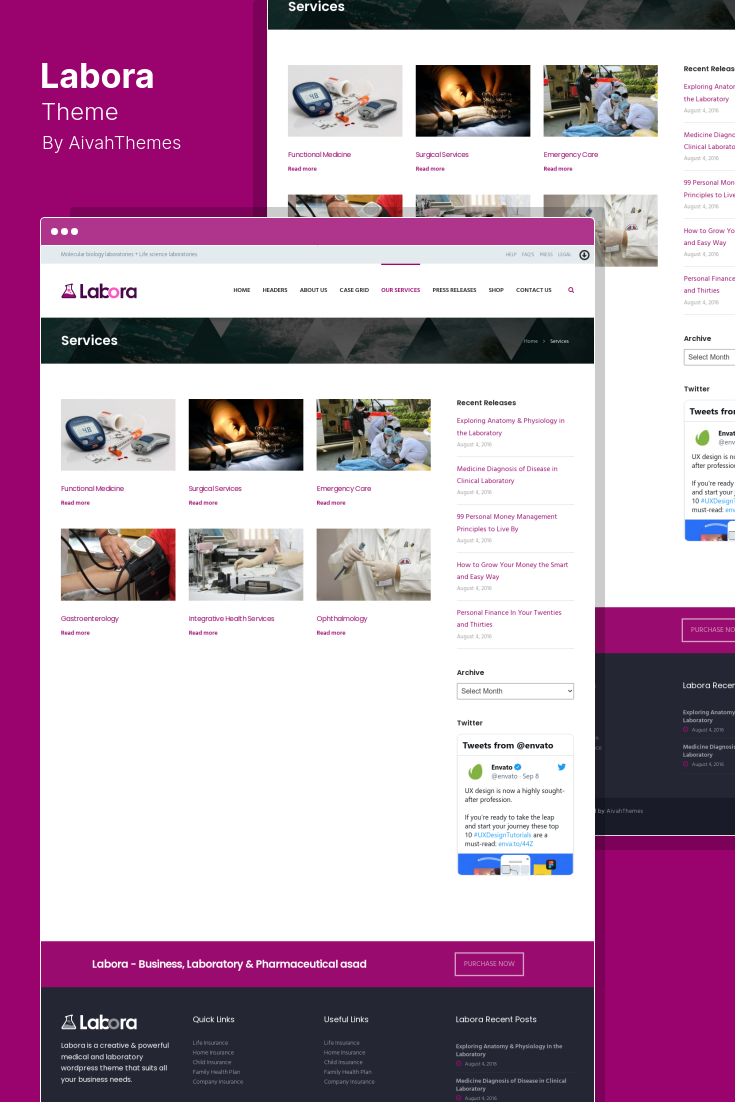Open the Ophthalmology thumbnail image
Screen dimensions: 735x1102
pyautogui.click(x=374, y=564)
